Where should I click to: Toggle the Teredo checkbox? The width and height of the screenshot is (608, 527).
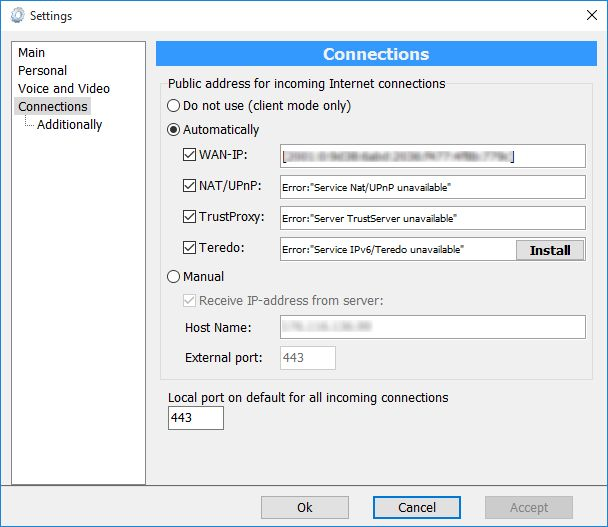coord(190,248)
